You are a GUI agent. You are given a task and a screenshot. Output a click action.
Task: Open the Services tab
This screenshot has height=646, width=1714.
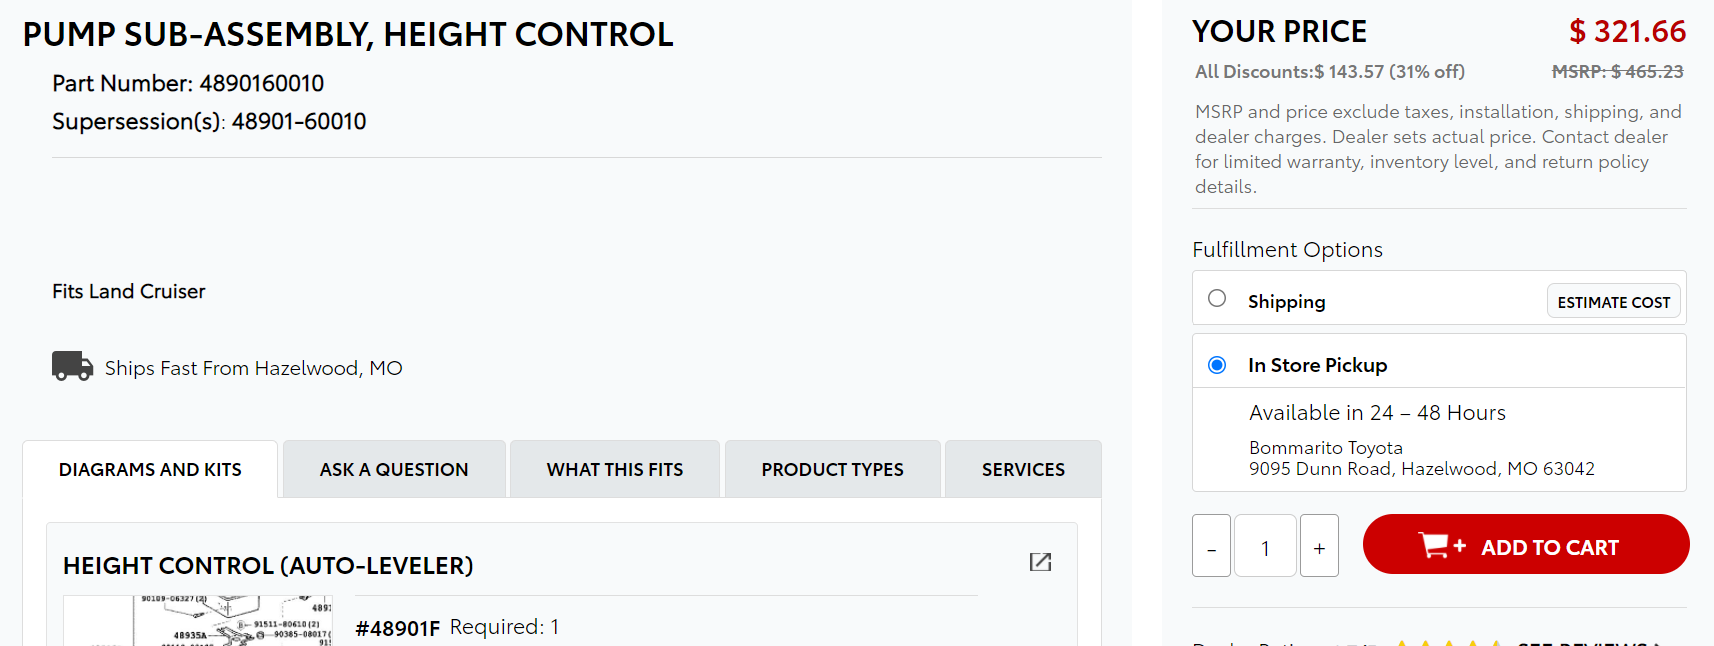(x=1023, y=470)
